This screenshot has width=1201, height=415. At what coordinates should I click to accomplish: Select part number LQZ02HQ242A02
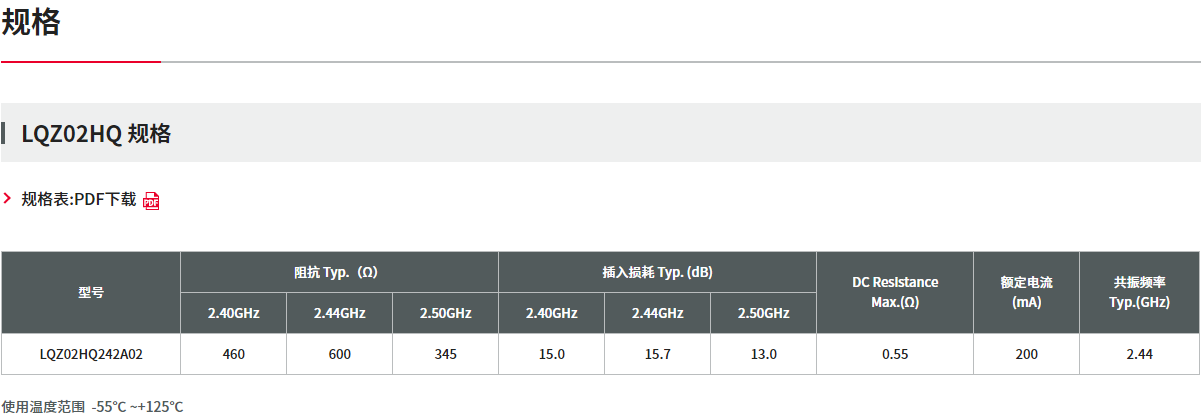click(90, 354)
